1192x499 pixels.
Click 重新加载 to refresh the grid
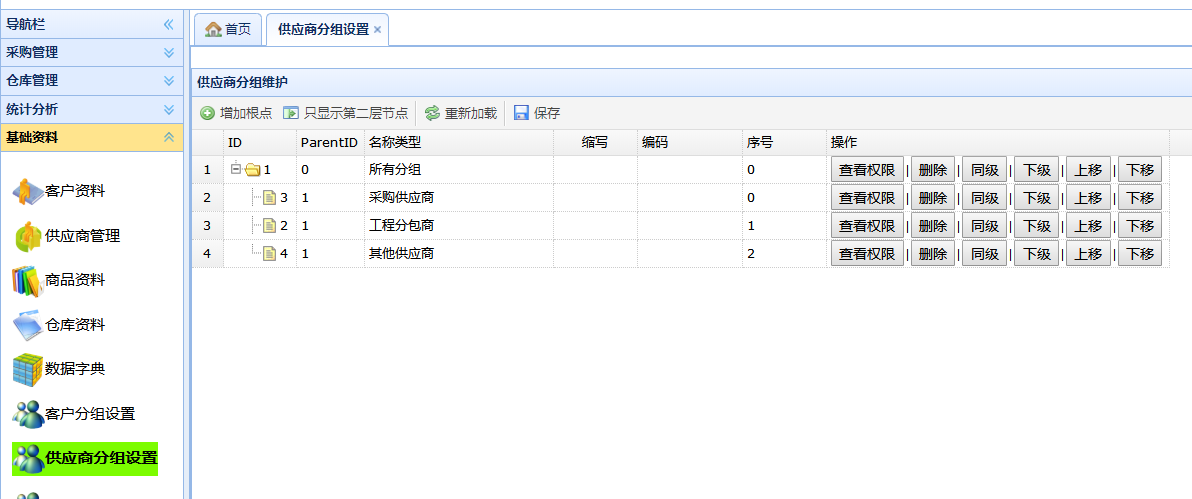460,113
